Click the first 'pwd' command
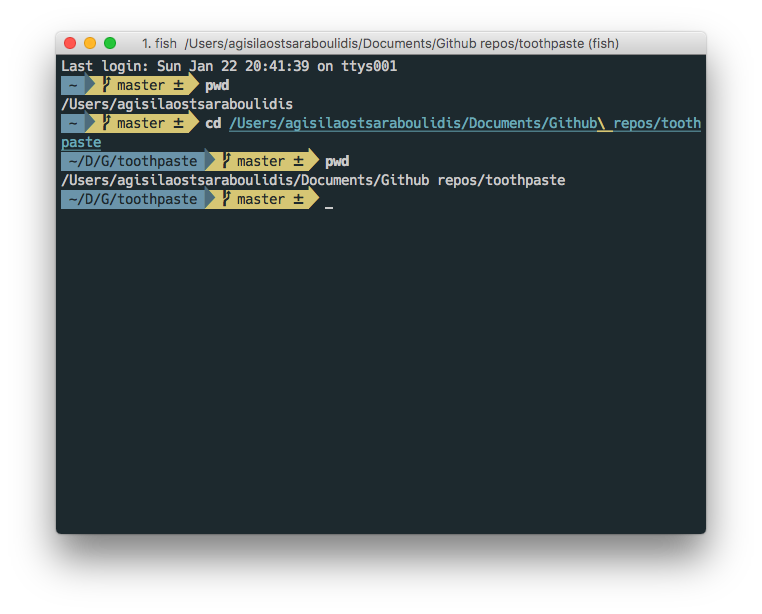 pyautogui.click(x=217, y=86)
